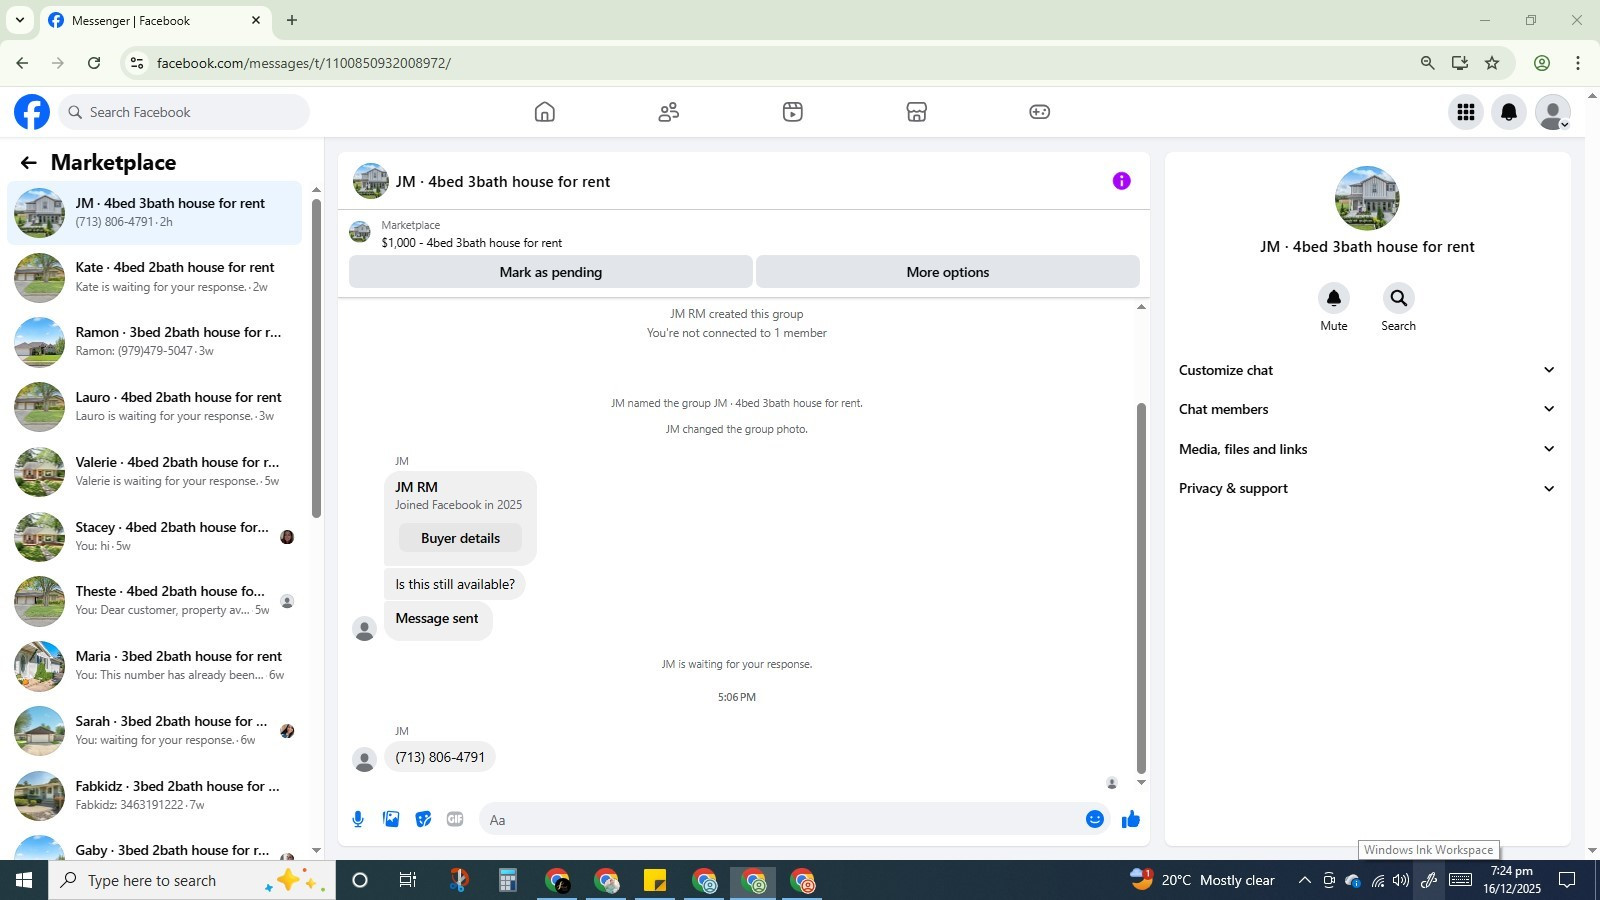Open the Reels video icon
The image size is (1600, 900).
pyautogui.click(x=793, y=112)
